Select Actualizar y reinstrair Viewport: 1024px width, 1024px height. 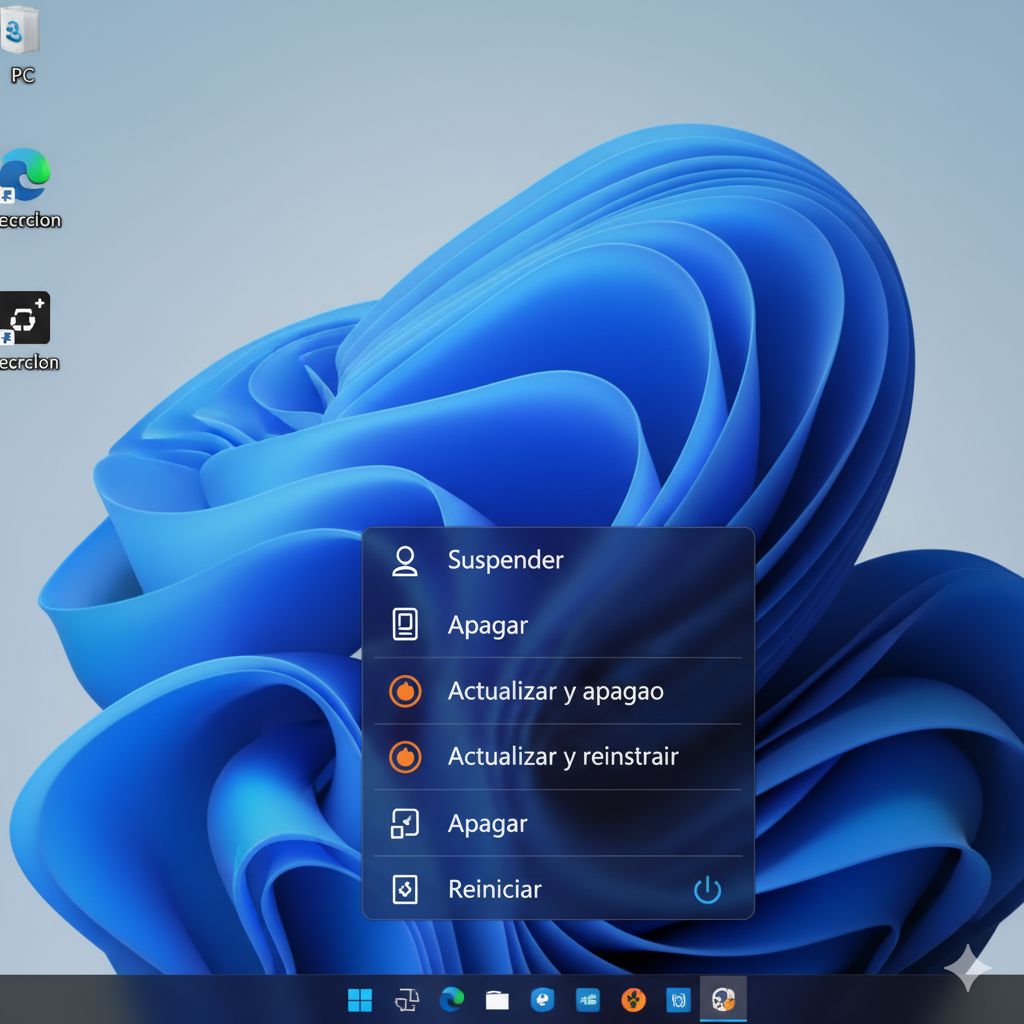tap(558, 757)
